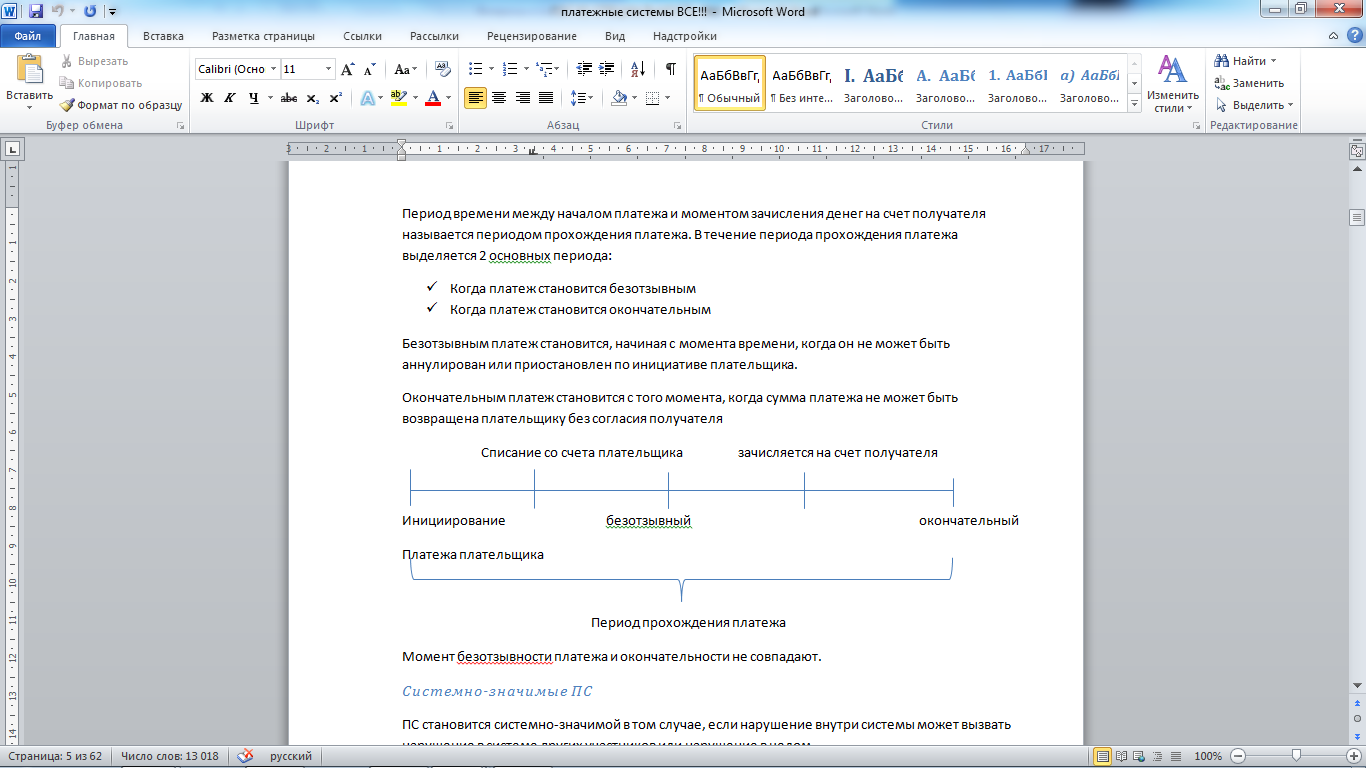Viewport: 1366px width, 768px height.
Task: Copy selection with Копировать
Action: pyautogui.click(x=100, y=83)
